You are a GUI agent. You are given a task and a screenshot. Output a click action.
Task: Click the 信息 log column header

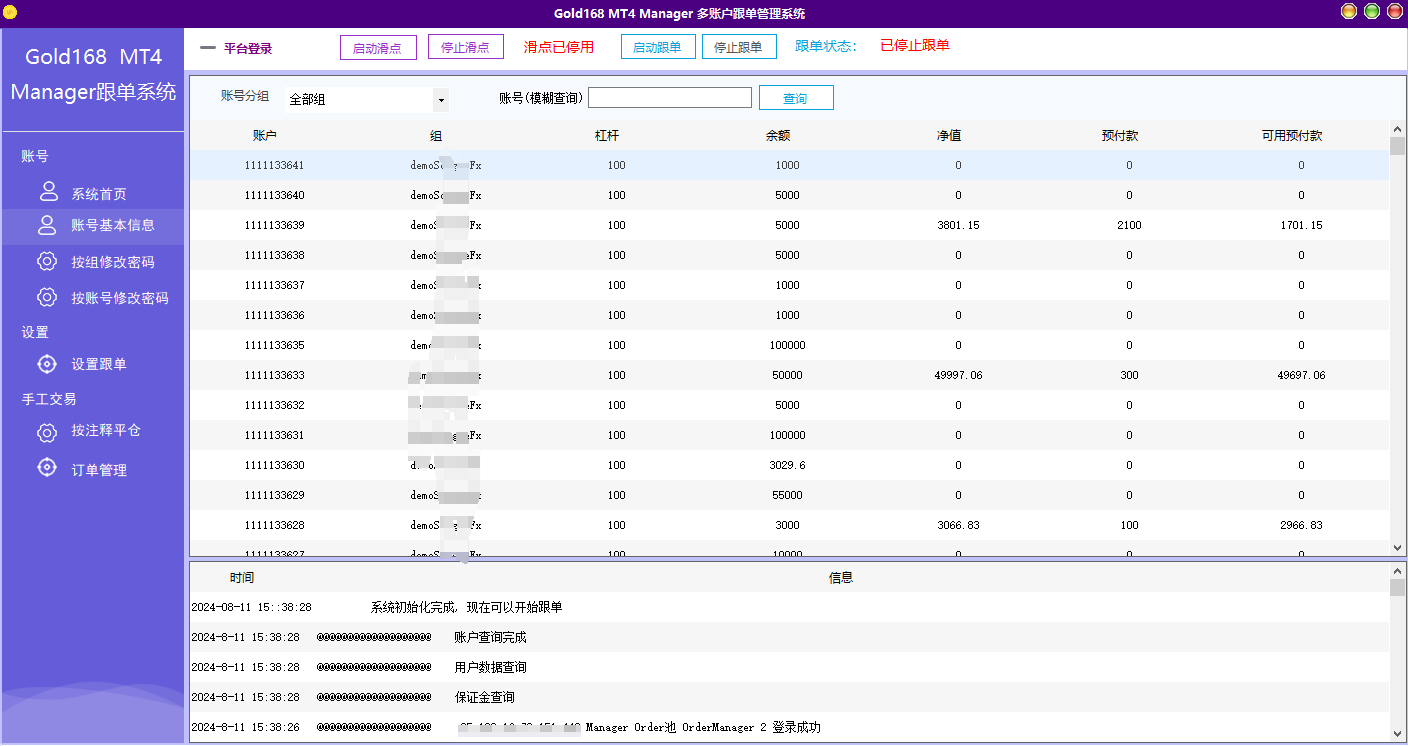(x=841, y=578)
